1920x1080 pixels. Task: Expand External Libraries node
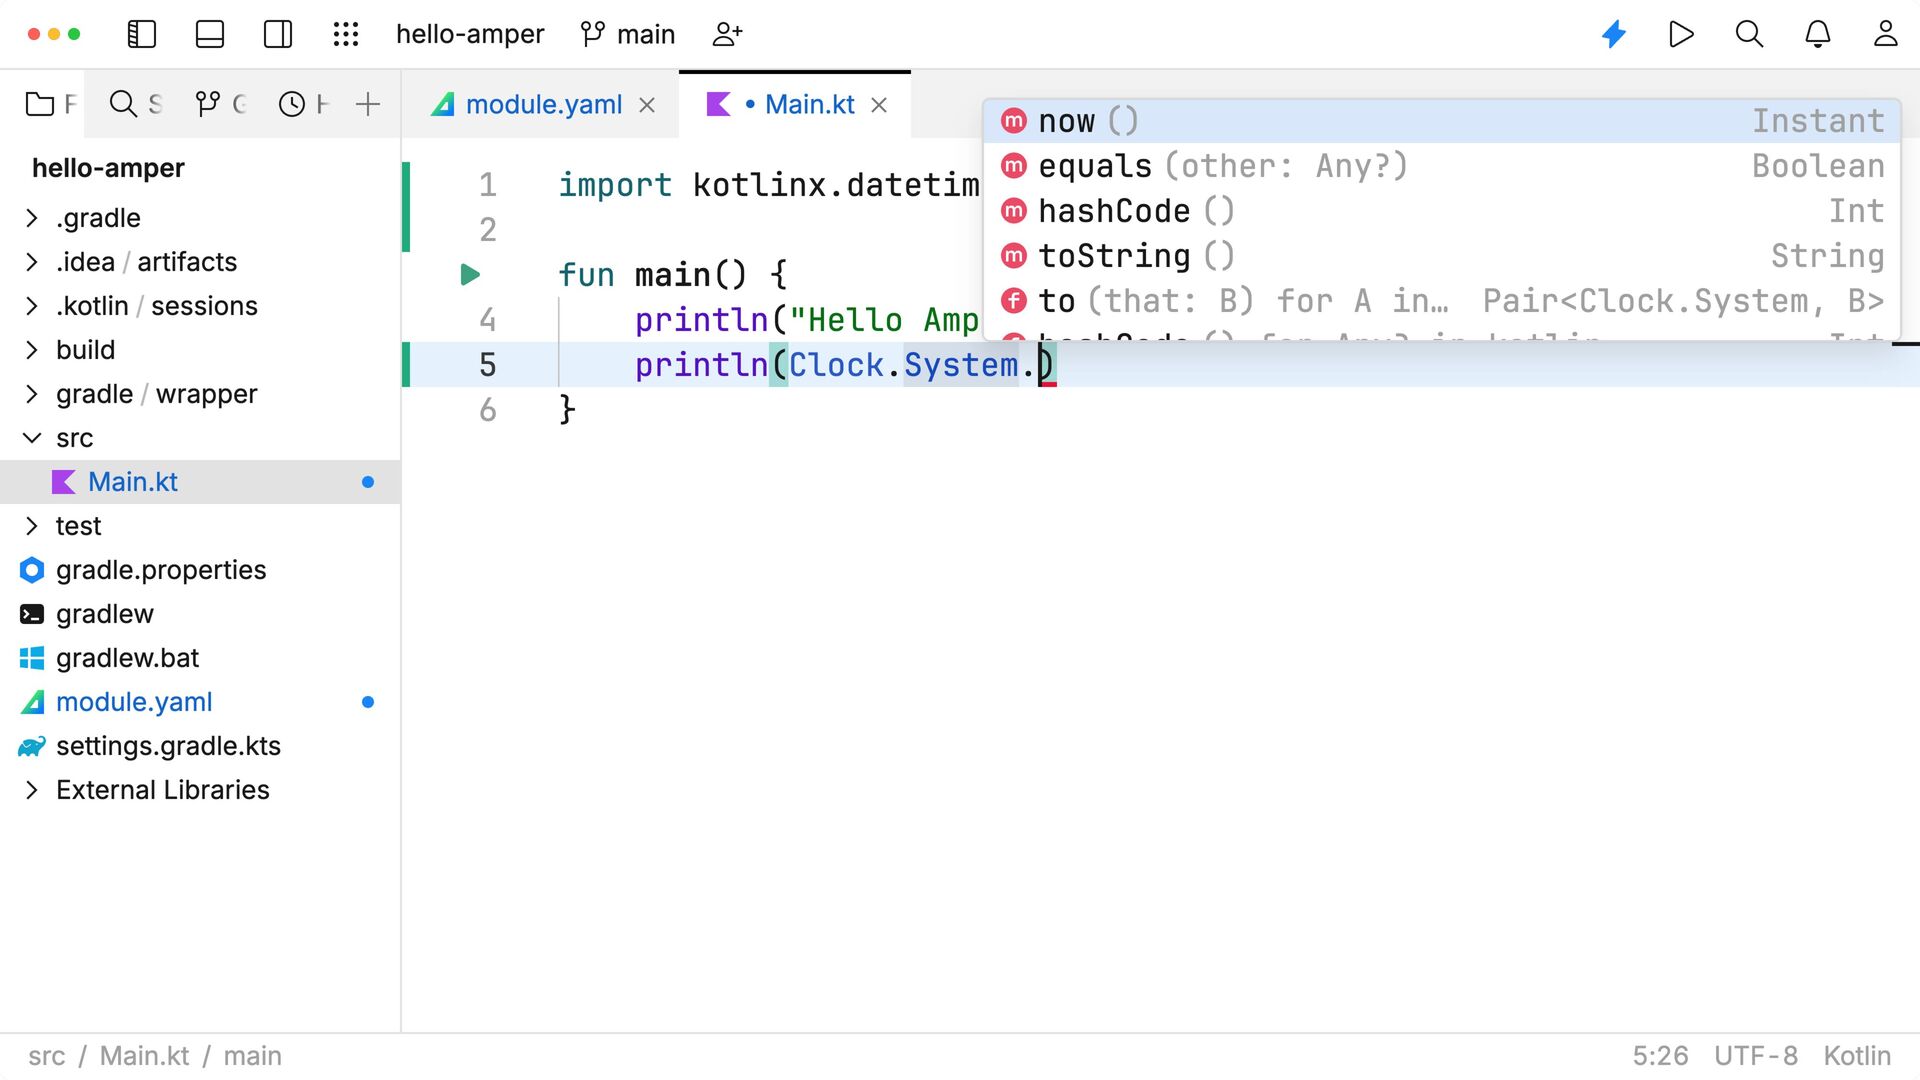click(x=32, y=790)
